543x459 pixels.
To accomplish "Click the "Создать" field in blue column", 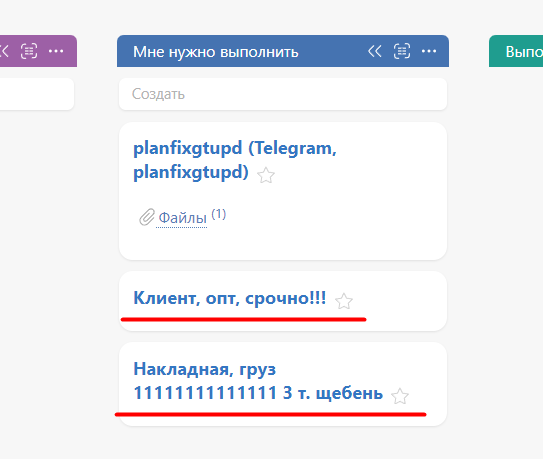I will point(283,94).
